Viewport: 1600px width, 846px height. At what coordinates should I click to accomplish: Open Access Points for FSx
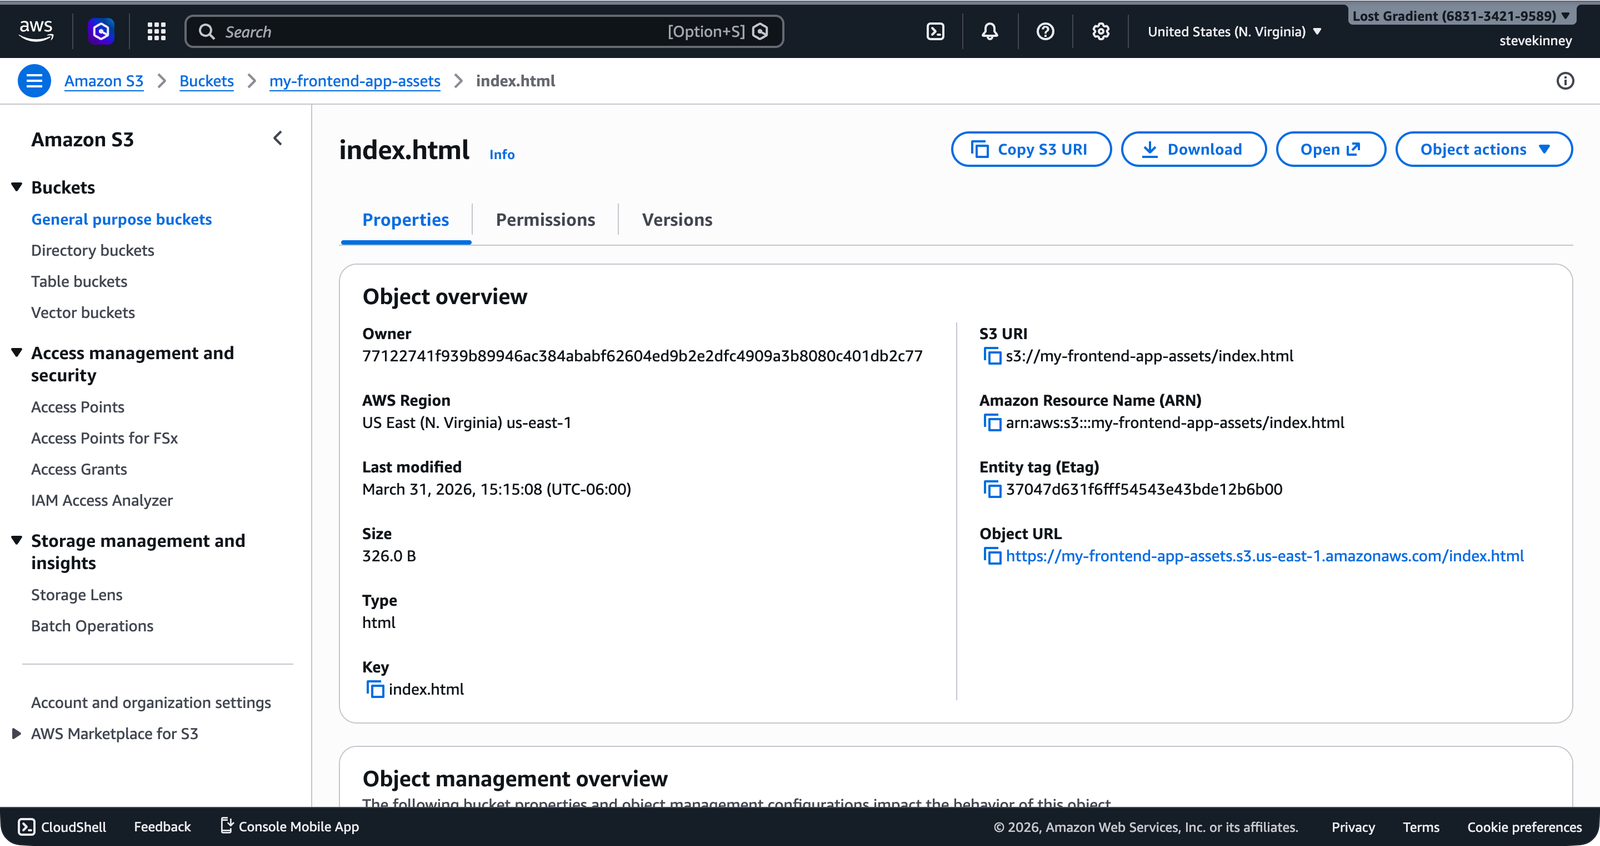105,438
